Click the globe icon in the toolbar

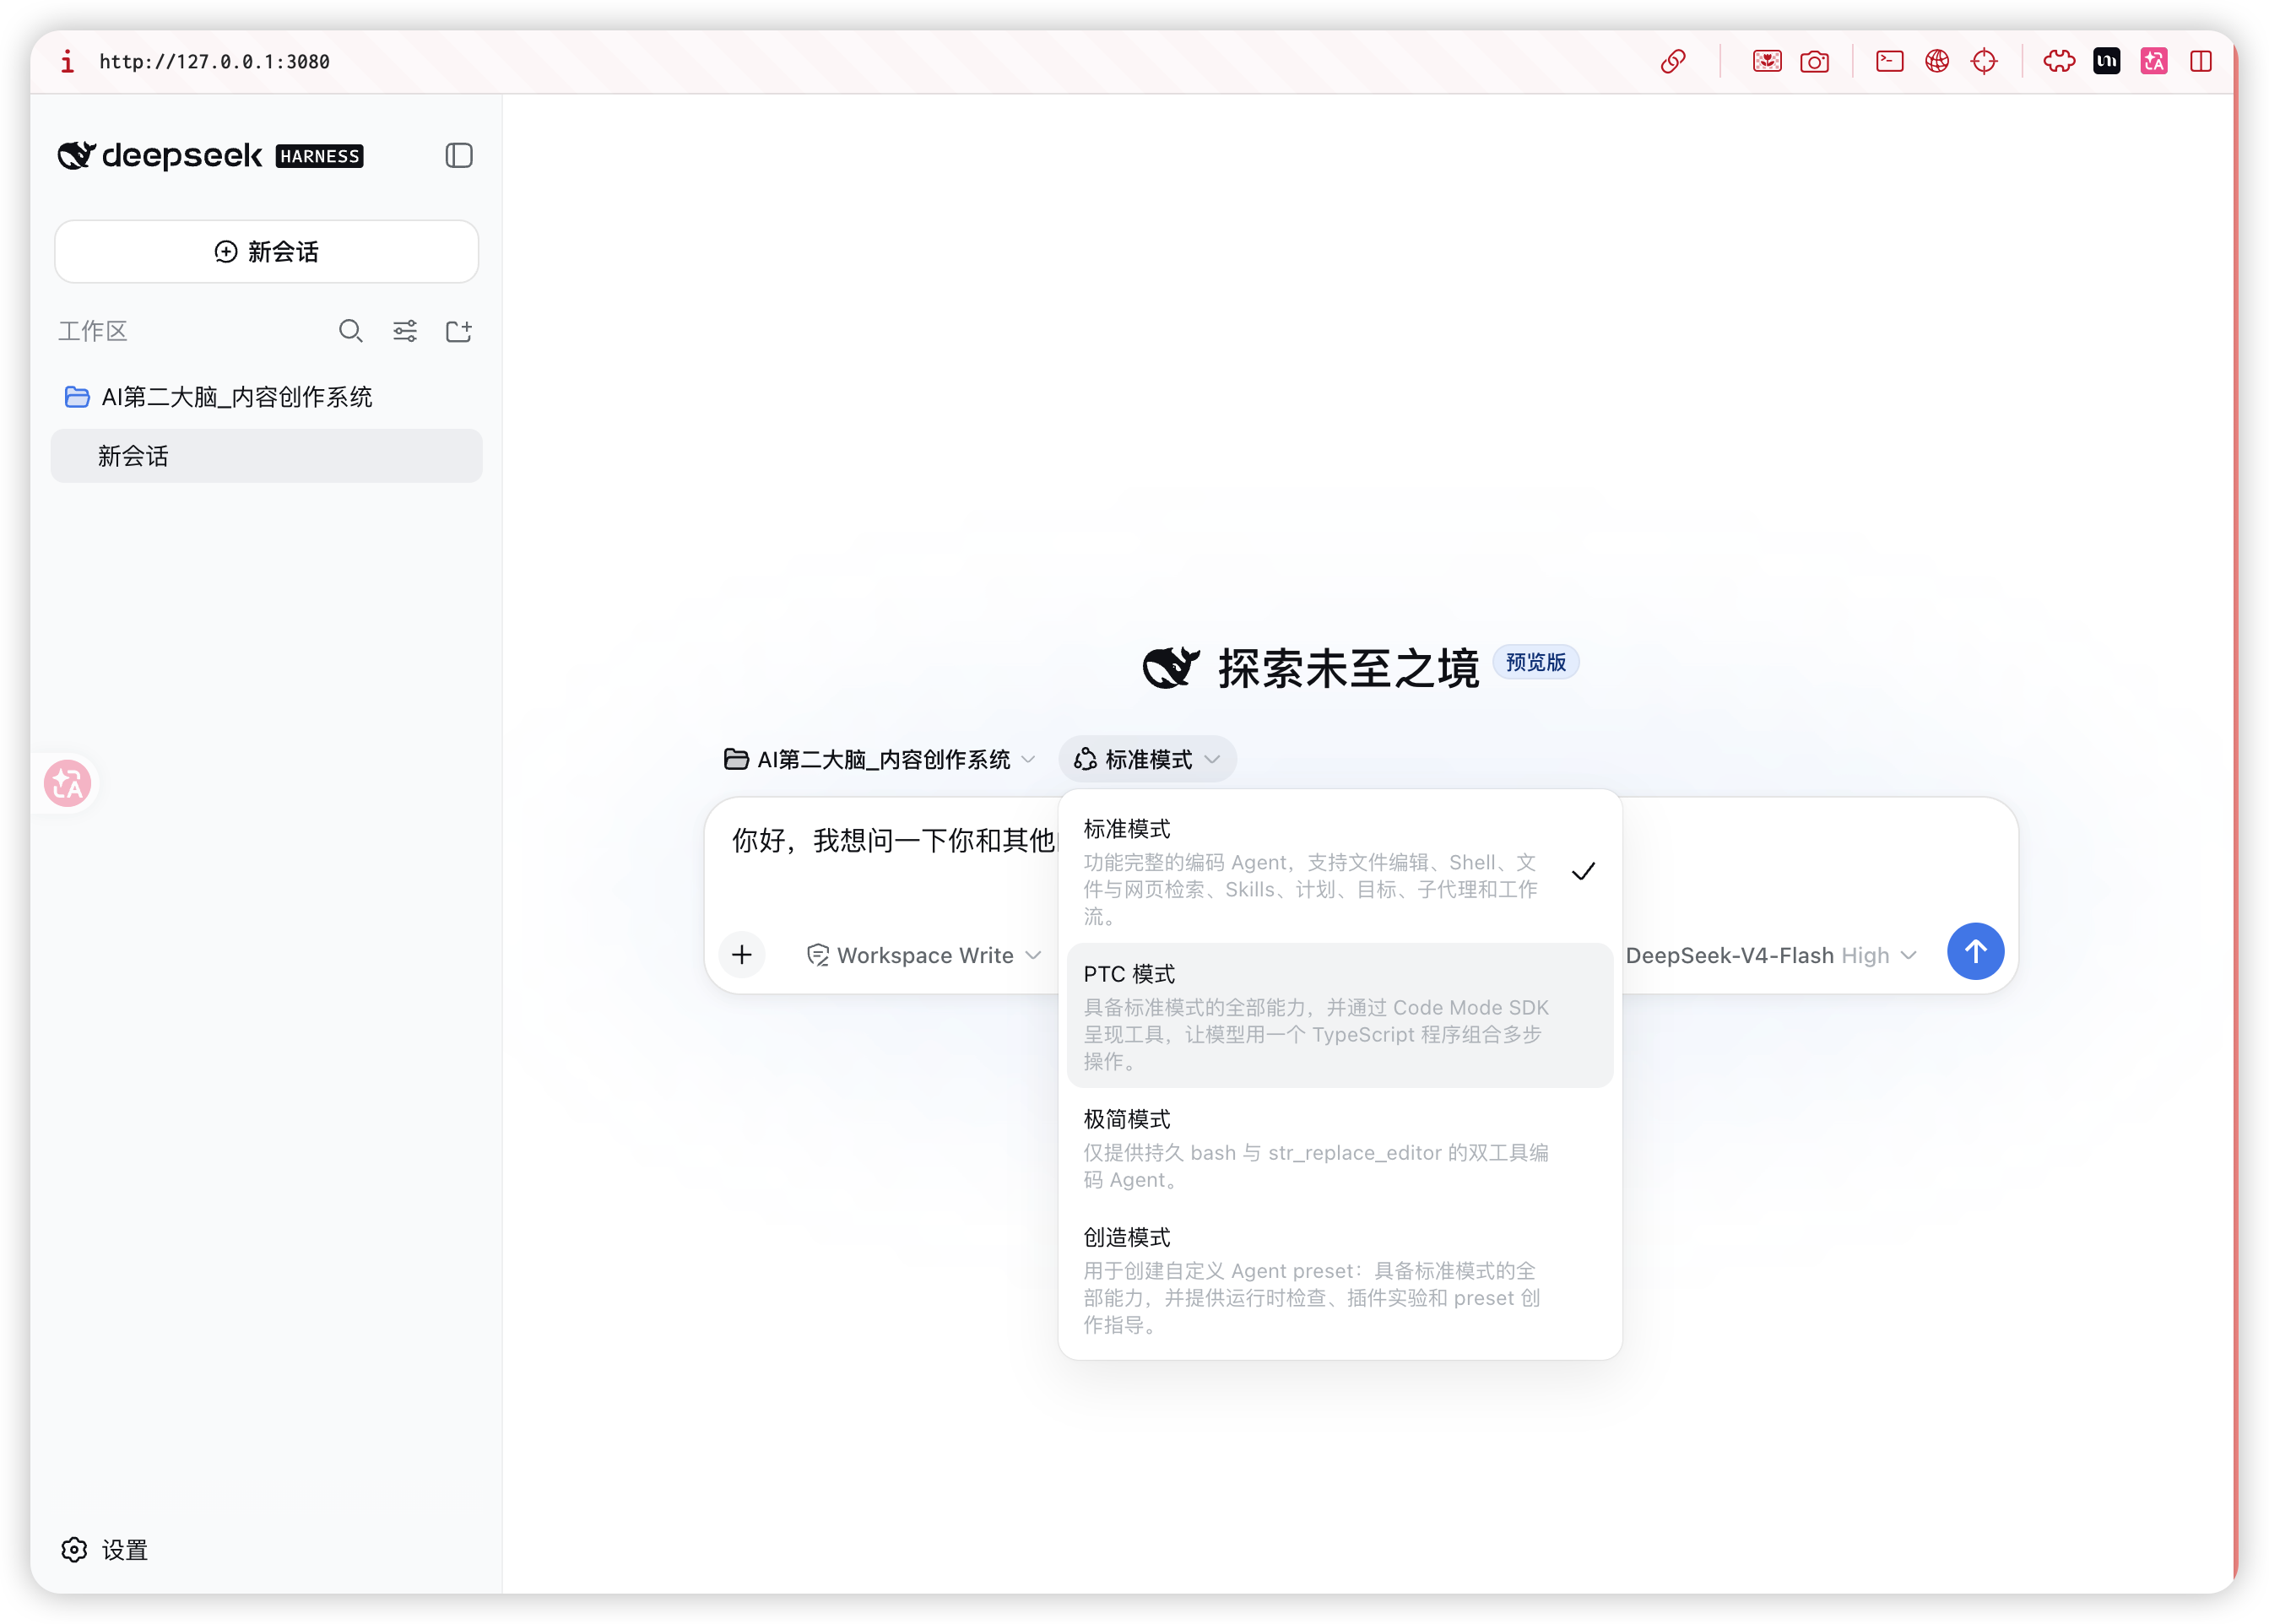1937,62
